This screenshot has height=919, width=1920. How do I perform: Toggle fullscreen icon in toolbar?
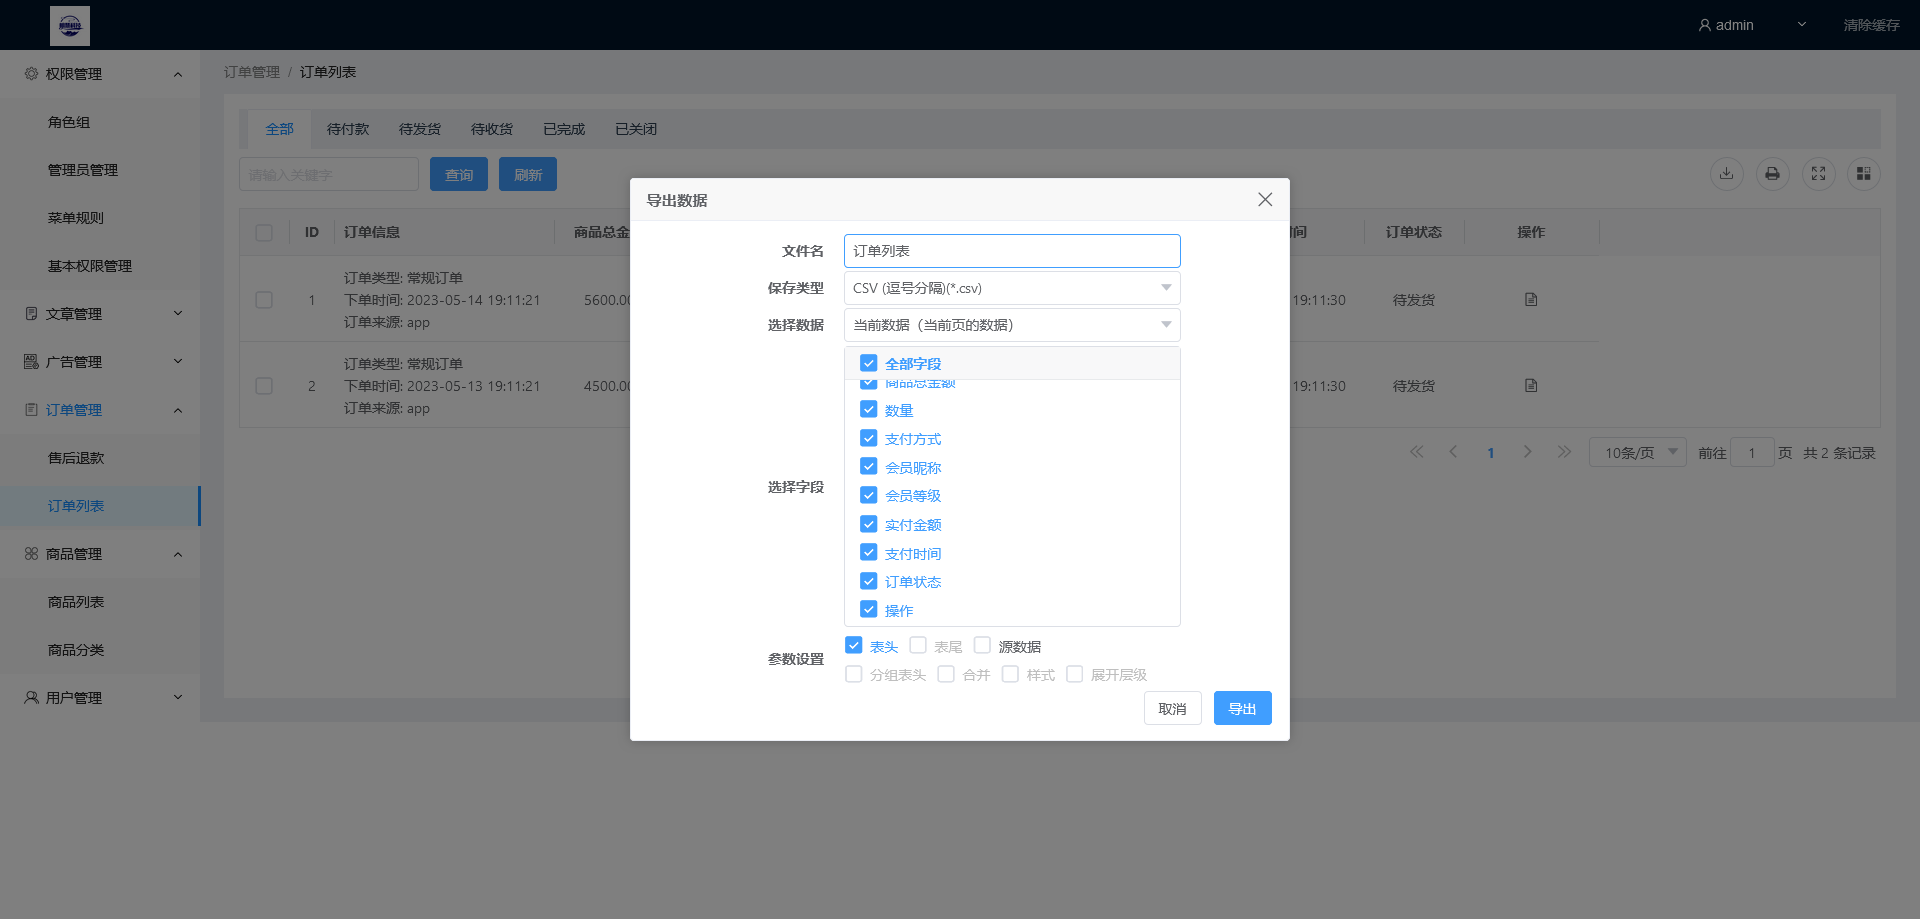point(1818,174)
